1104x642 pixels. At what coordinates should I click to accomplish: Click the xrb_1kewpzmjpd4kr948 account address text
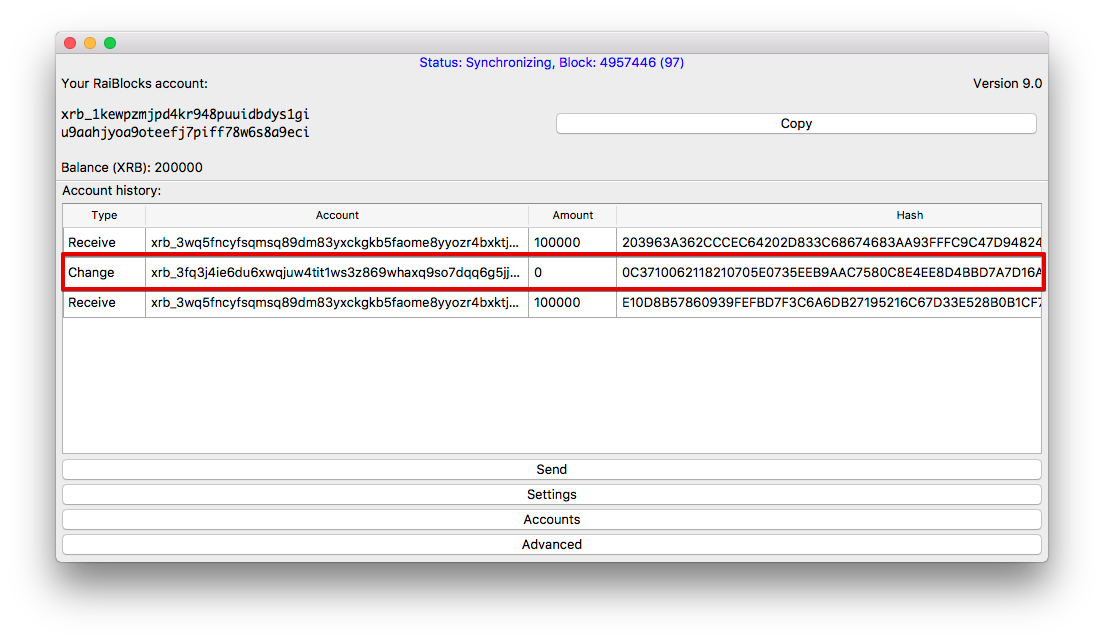[185, 123]
